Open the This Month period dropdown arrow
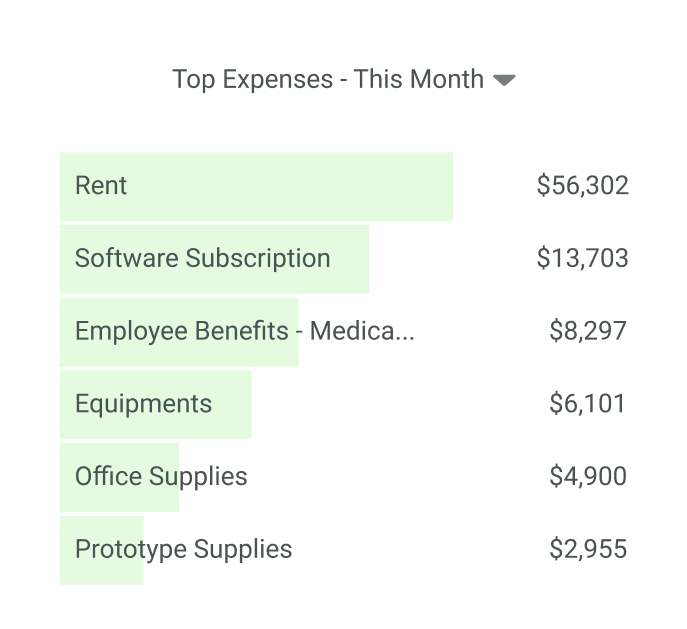This screenshot has width=687, height=629. (x=504, y=80)
